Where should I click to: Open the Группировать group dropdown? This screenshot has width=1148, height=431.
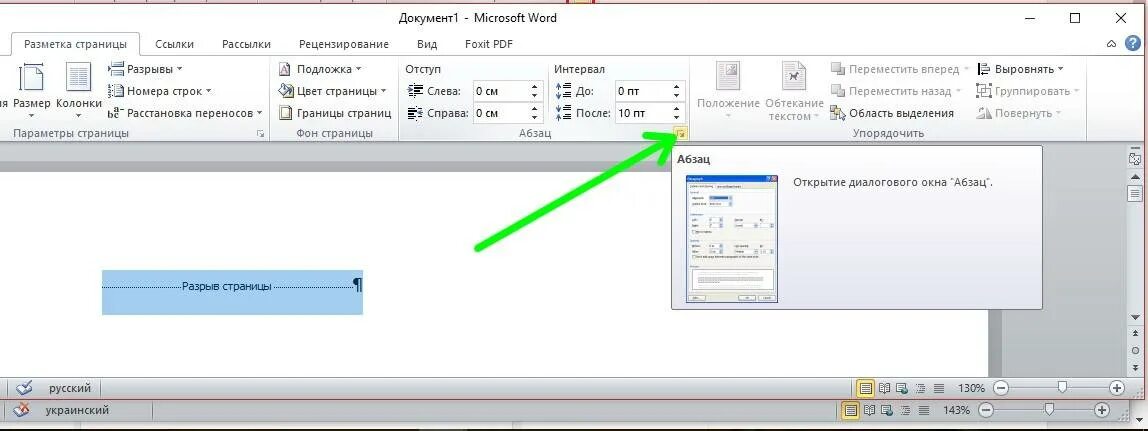1028,91
